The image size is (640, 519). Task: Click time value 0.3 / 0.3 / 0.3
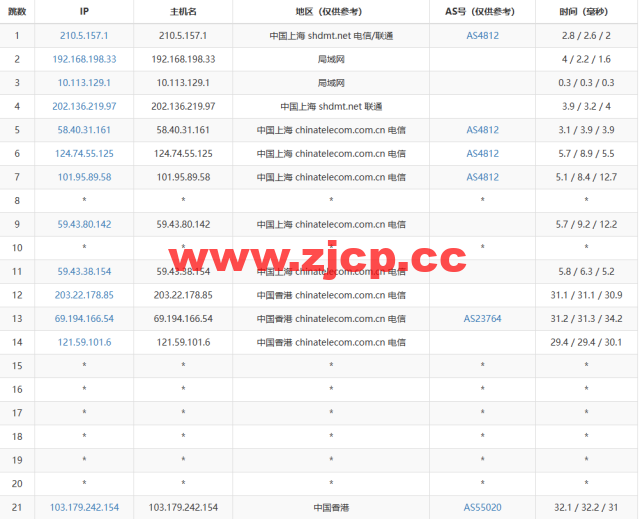tap(586, 83)
